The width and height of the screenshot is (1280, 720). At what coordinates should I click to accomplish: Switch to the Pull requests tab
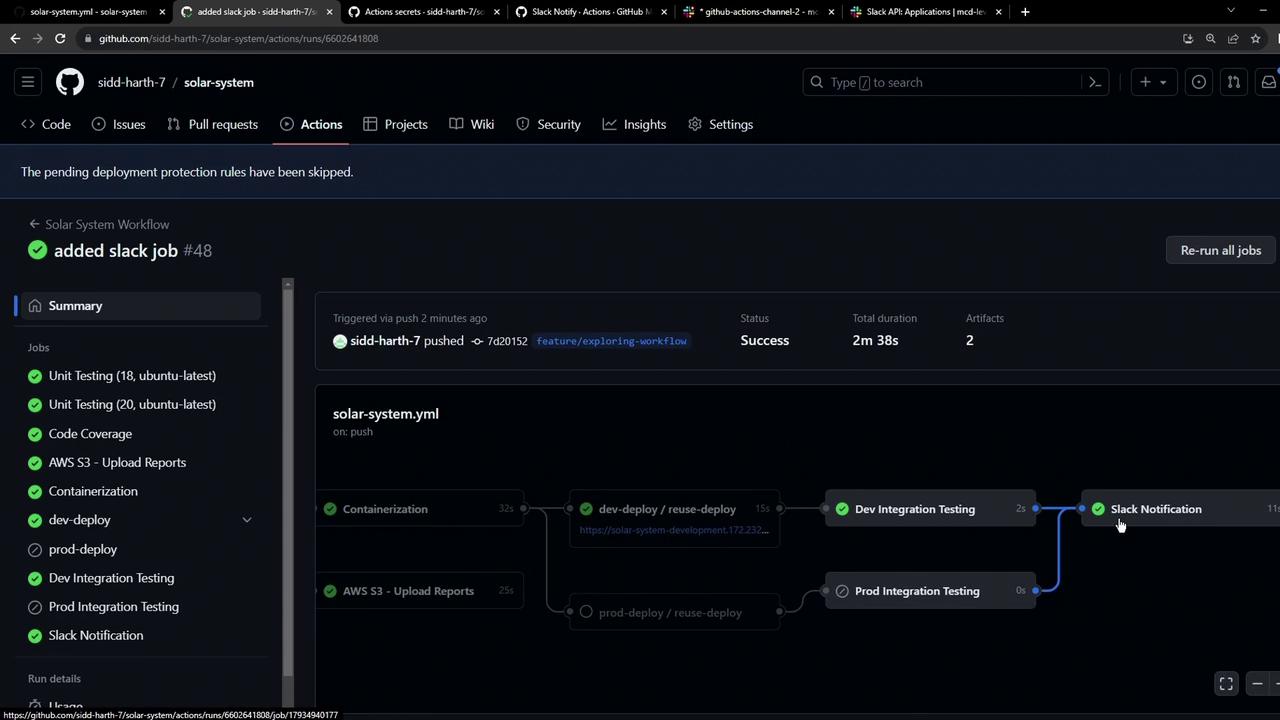212,124
